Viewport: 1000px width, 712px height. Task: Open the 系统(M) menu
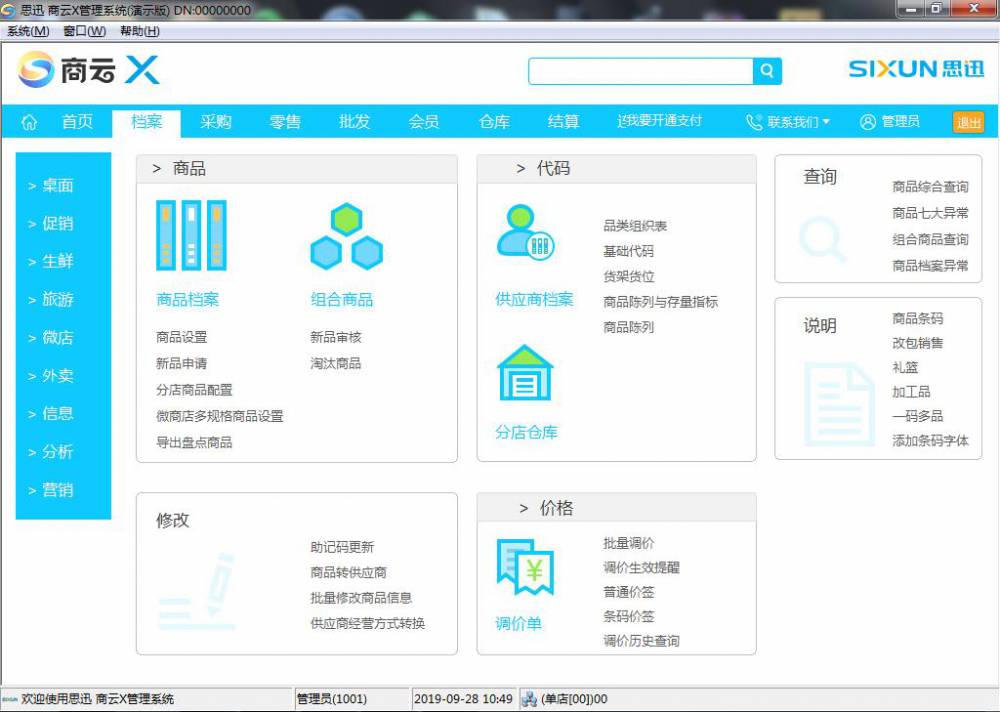click(x=27, y=31)
